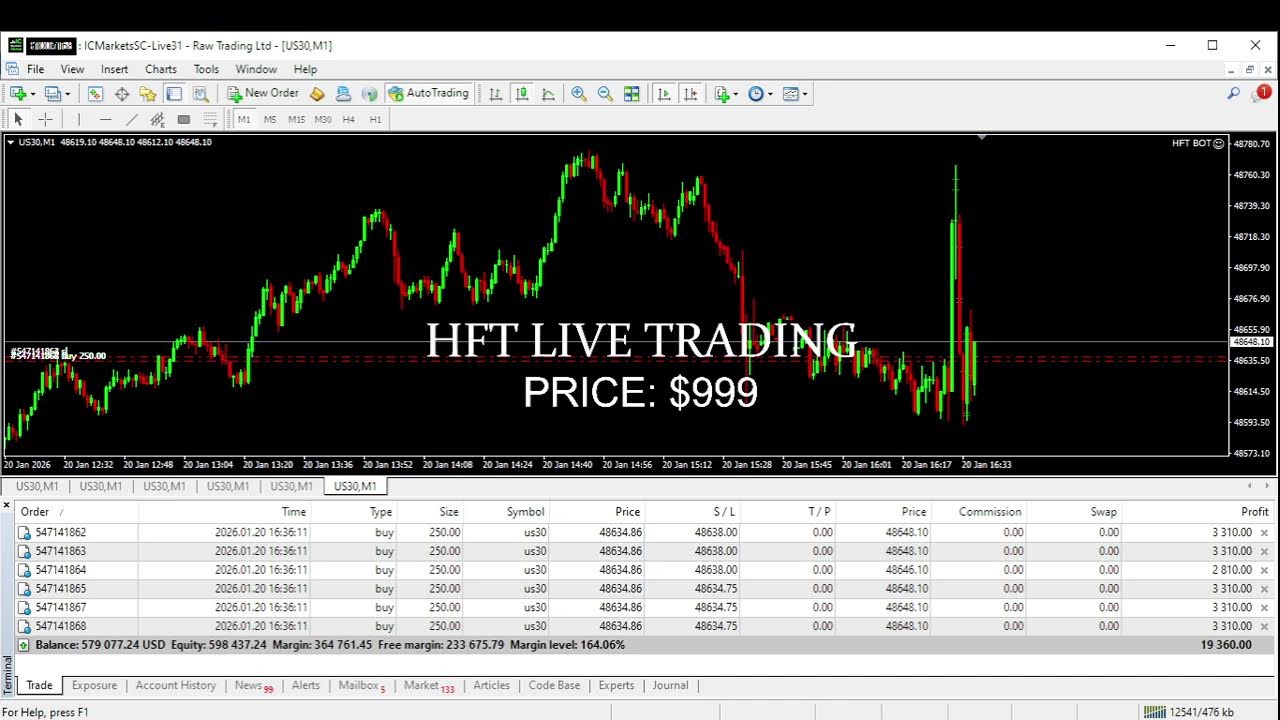Toggle the Navigator star-folder icon
Image resolution: width=1280 pixels, height=720 pixels.
tap(148, 93)
